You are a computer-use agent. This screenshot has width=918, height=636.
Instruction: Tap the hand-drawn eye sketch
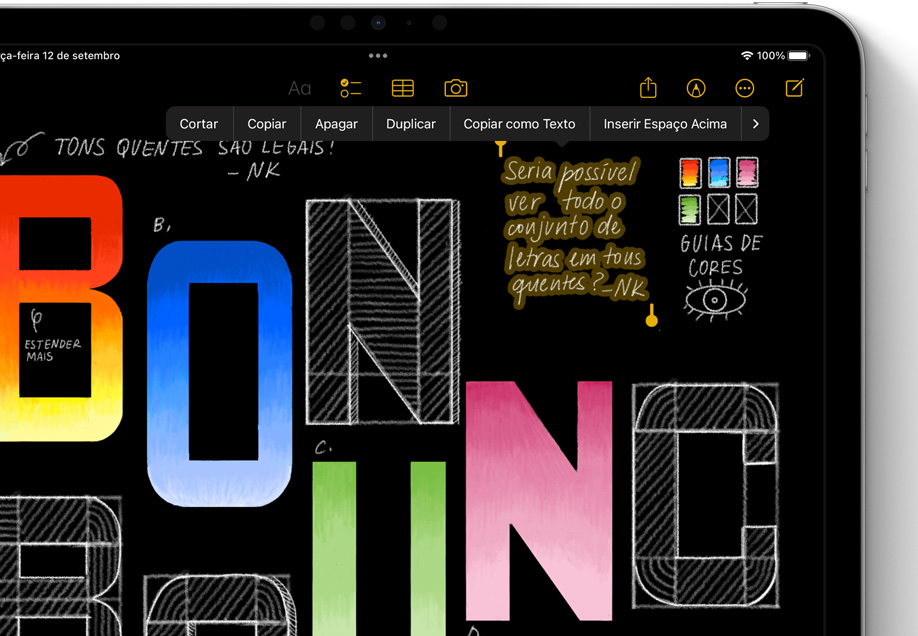[x=715, y=300]
